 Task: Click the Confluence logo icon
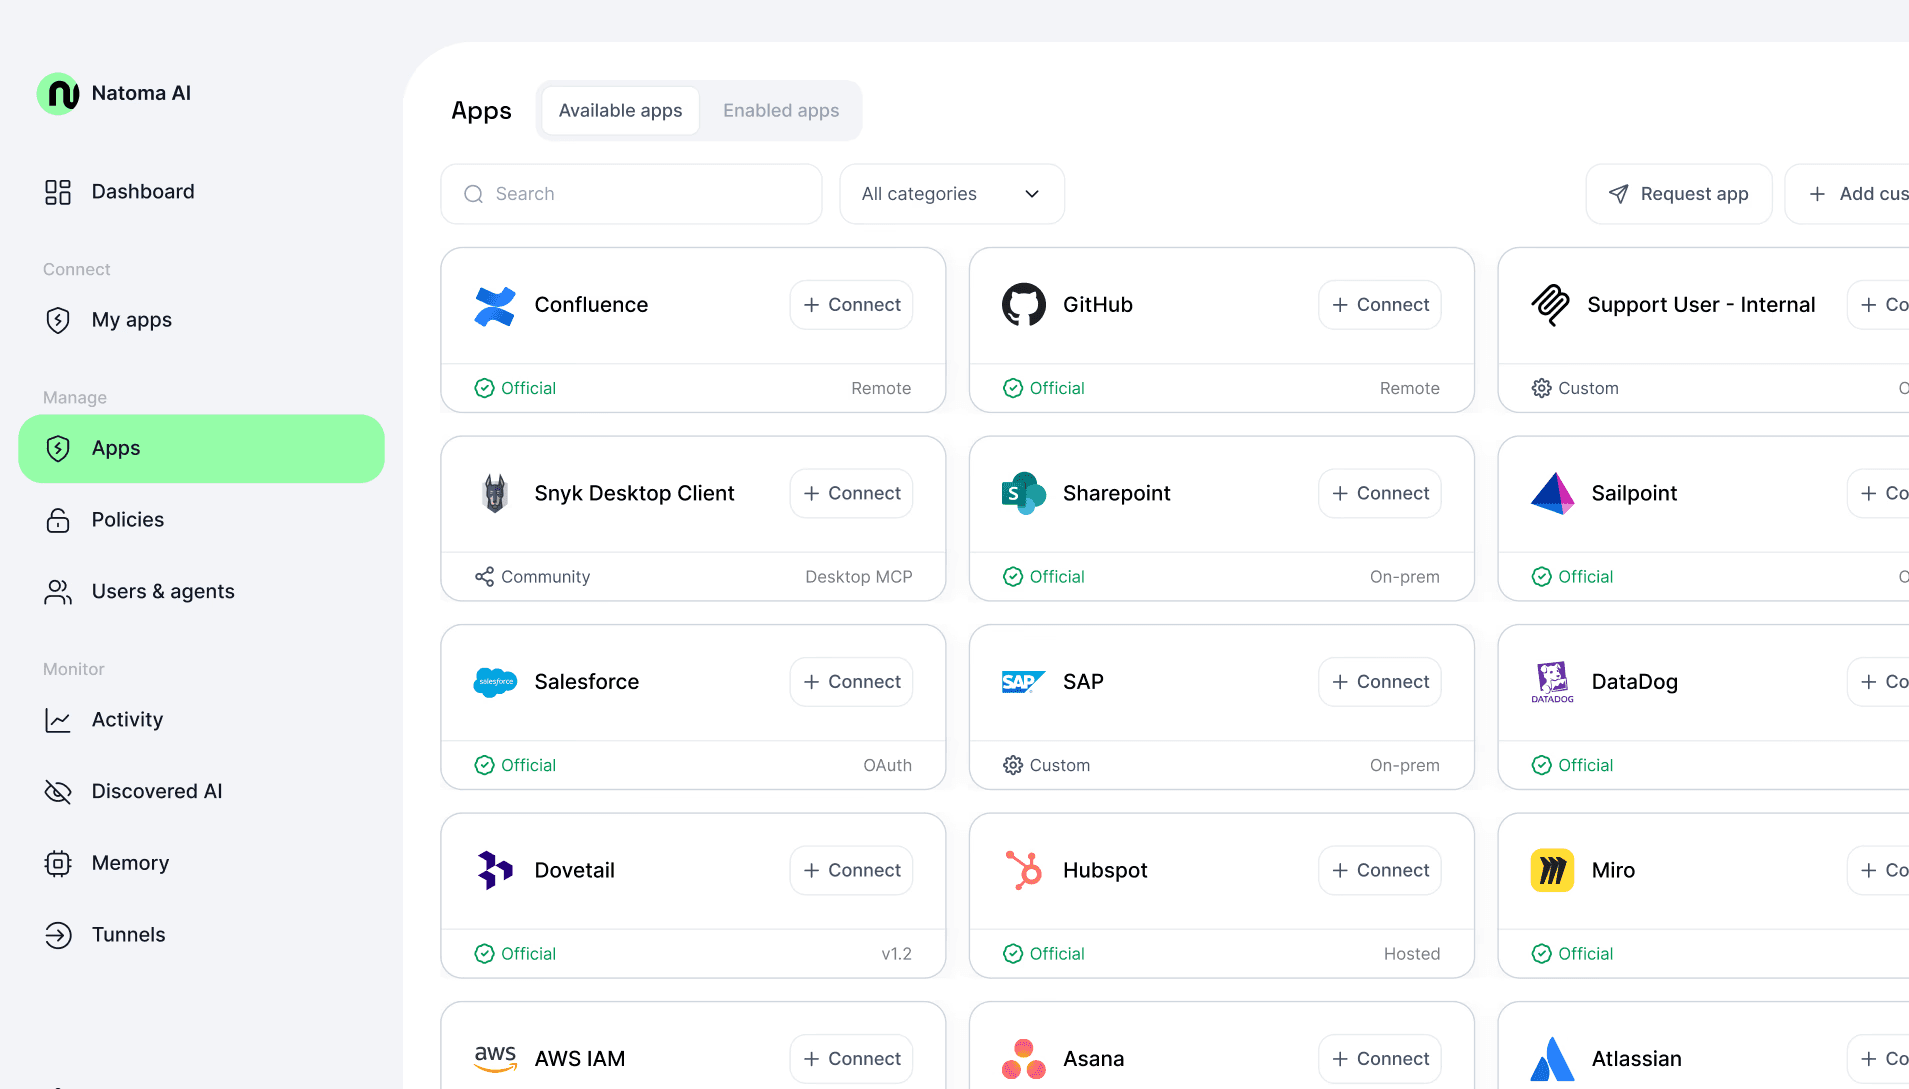(x=495, y=305)
